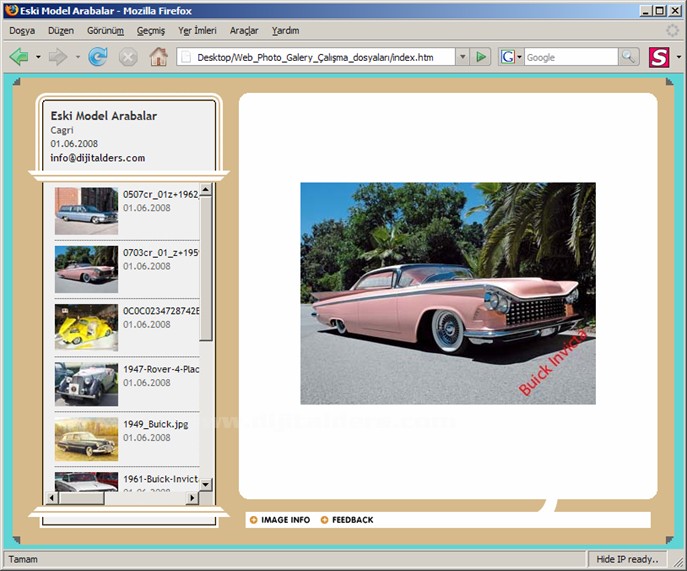Screen dimensions: 687x571
Task: Click the info@dijitalders.com email link
Action: (x=98, y=158)
